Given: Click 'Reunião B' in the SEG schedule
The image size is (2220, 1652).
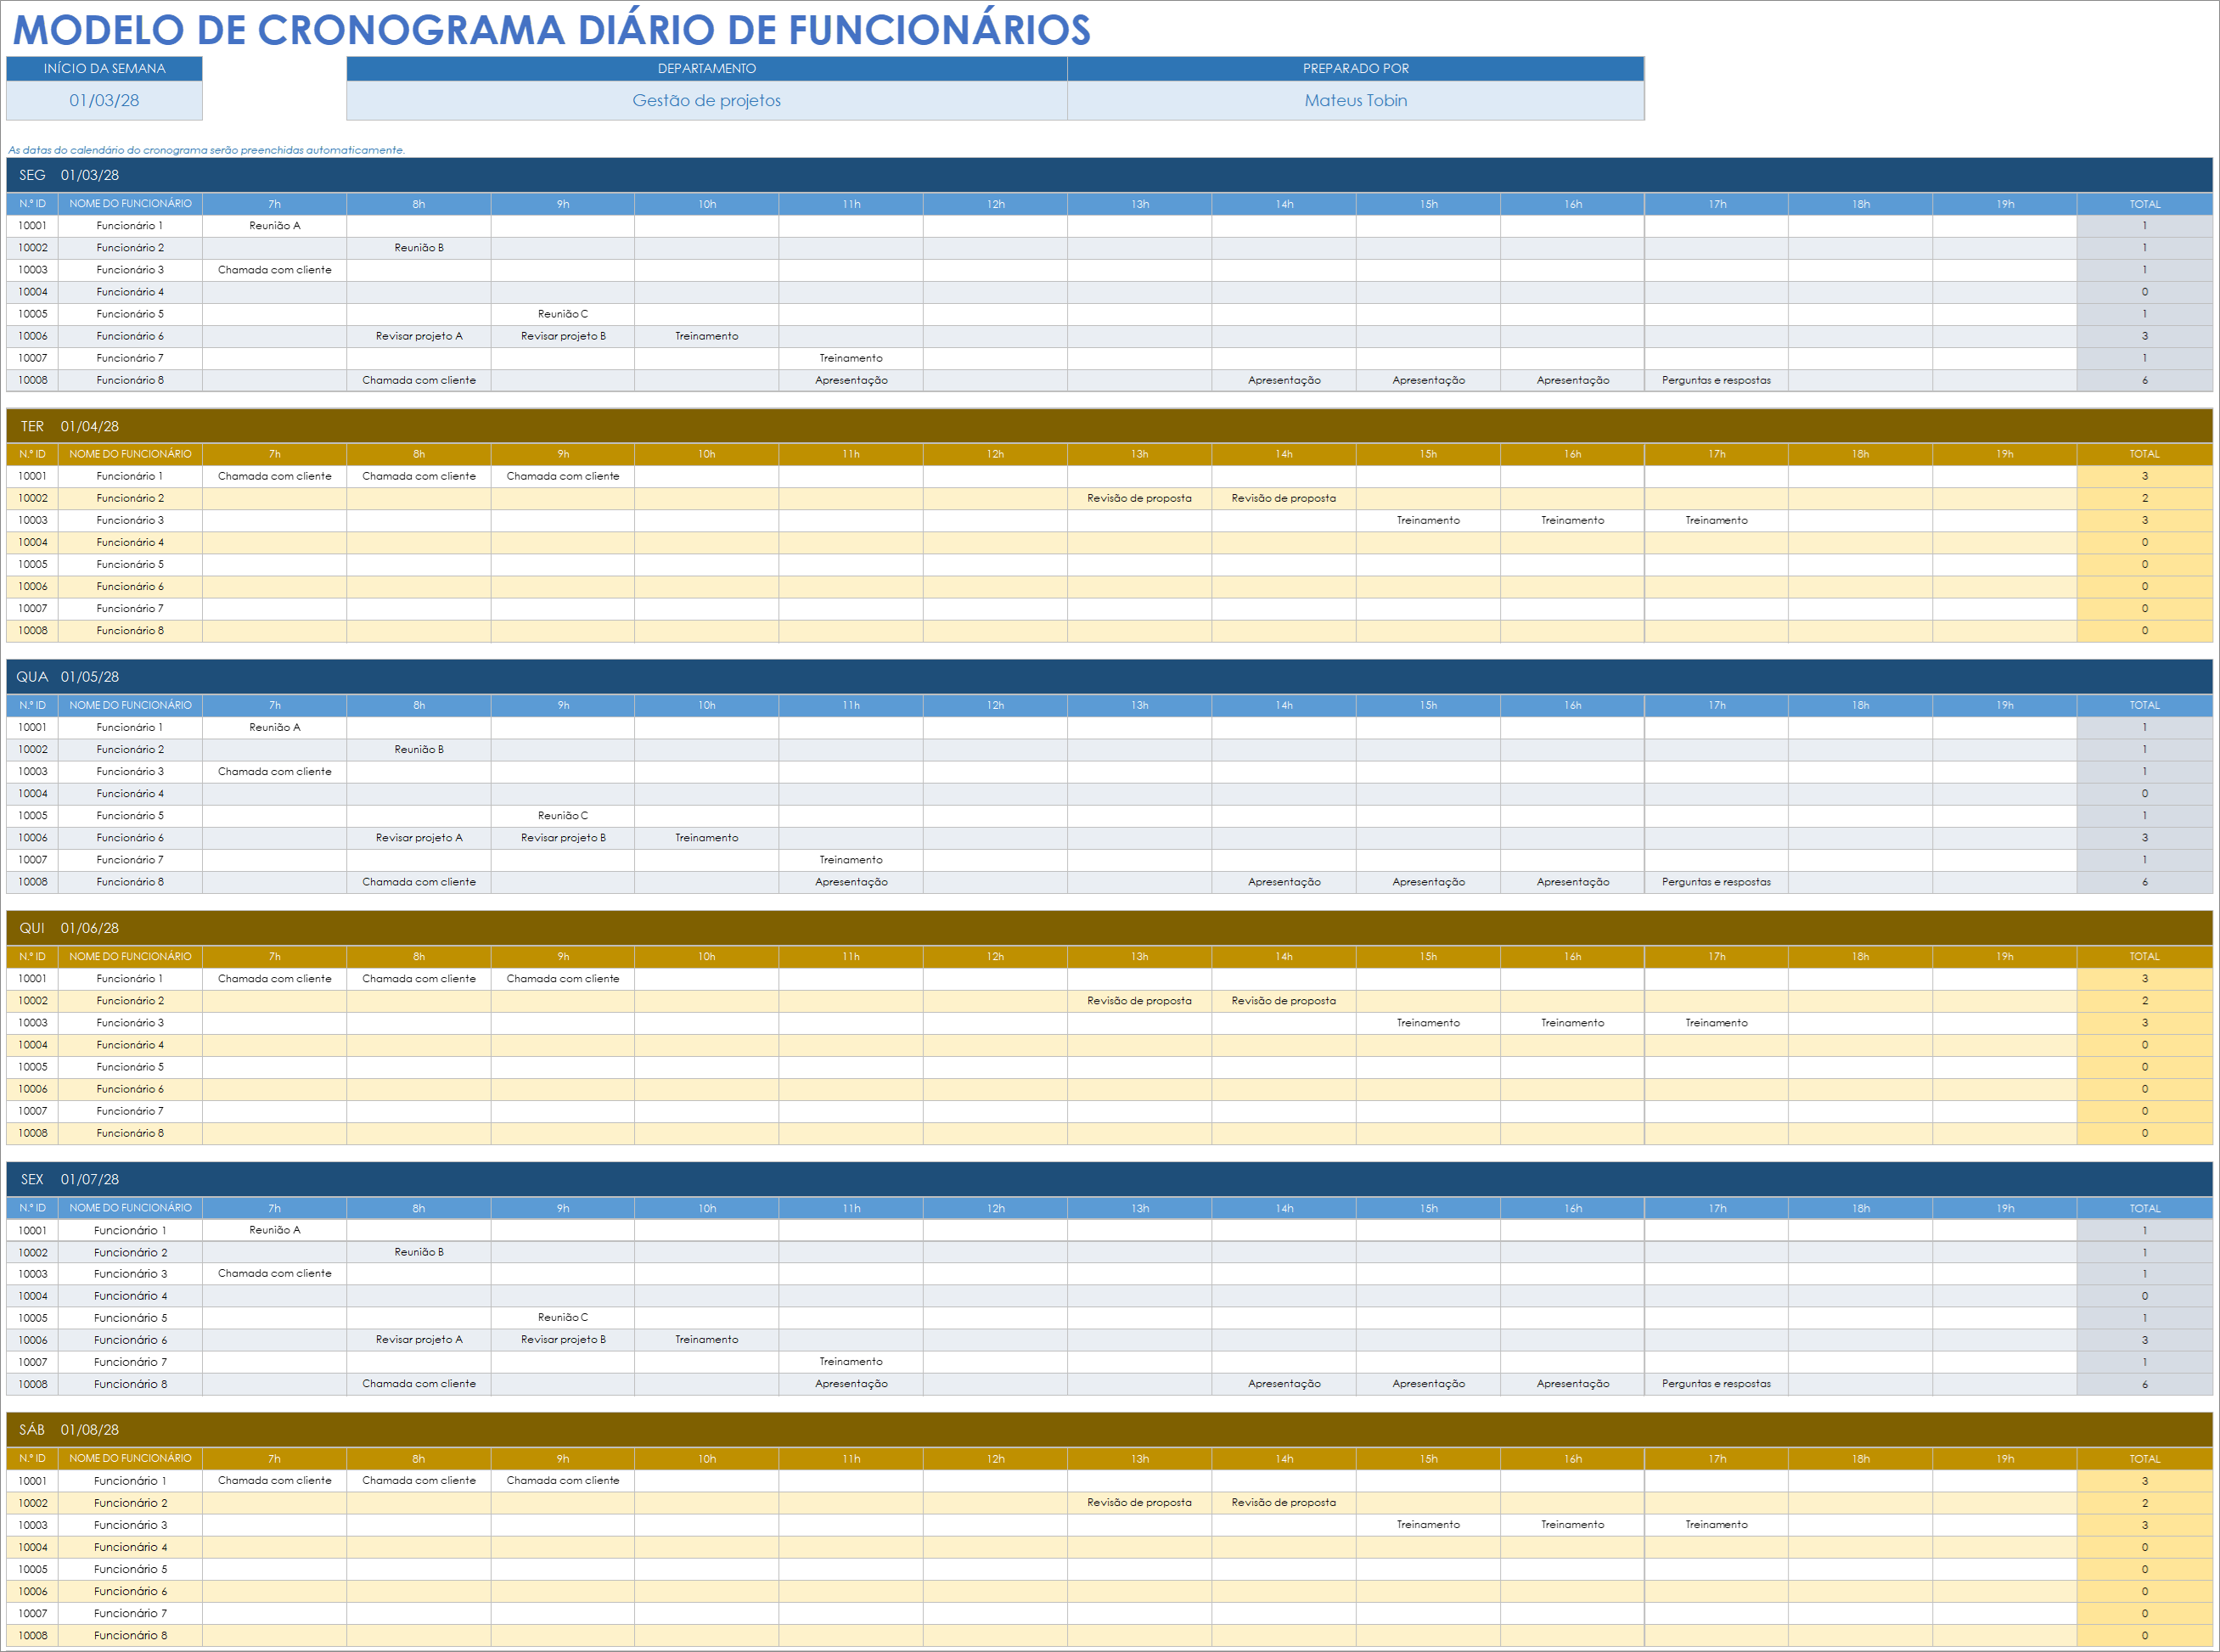Looking at the screenshot, I should [x=419, y=248].
